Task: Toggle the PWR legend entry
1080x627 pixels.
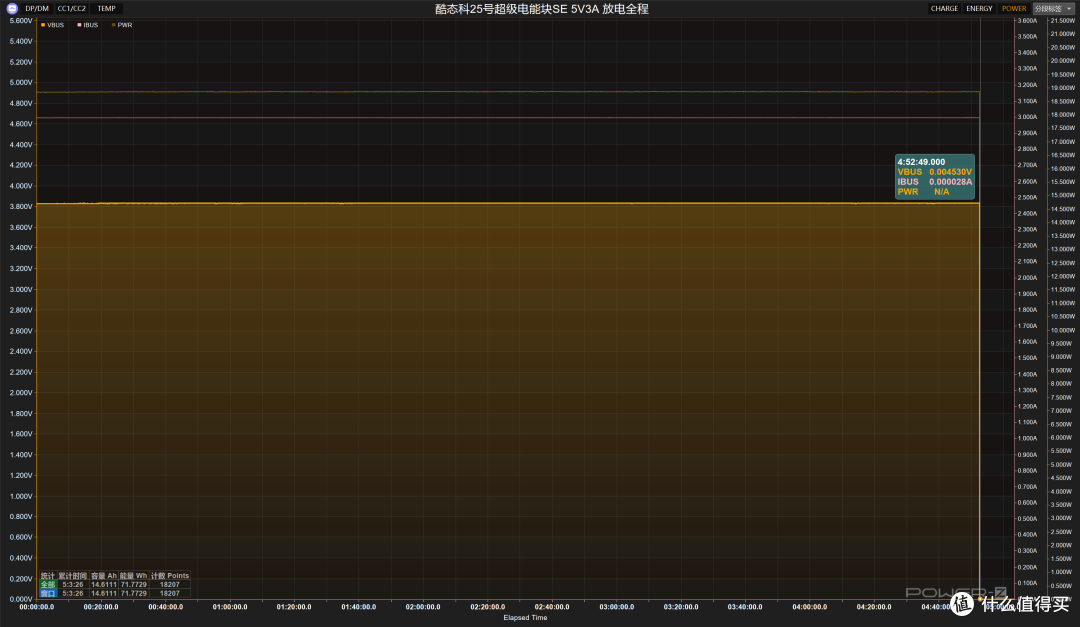Action: click(122, 25)
